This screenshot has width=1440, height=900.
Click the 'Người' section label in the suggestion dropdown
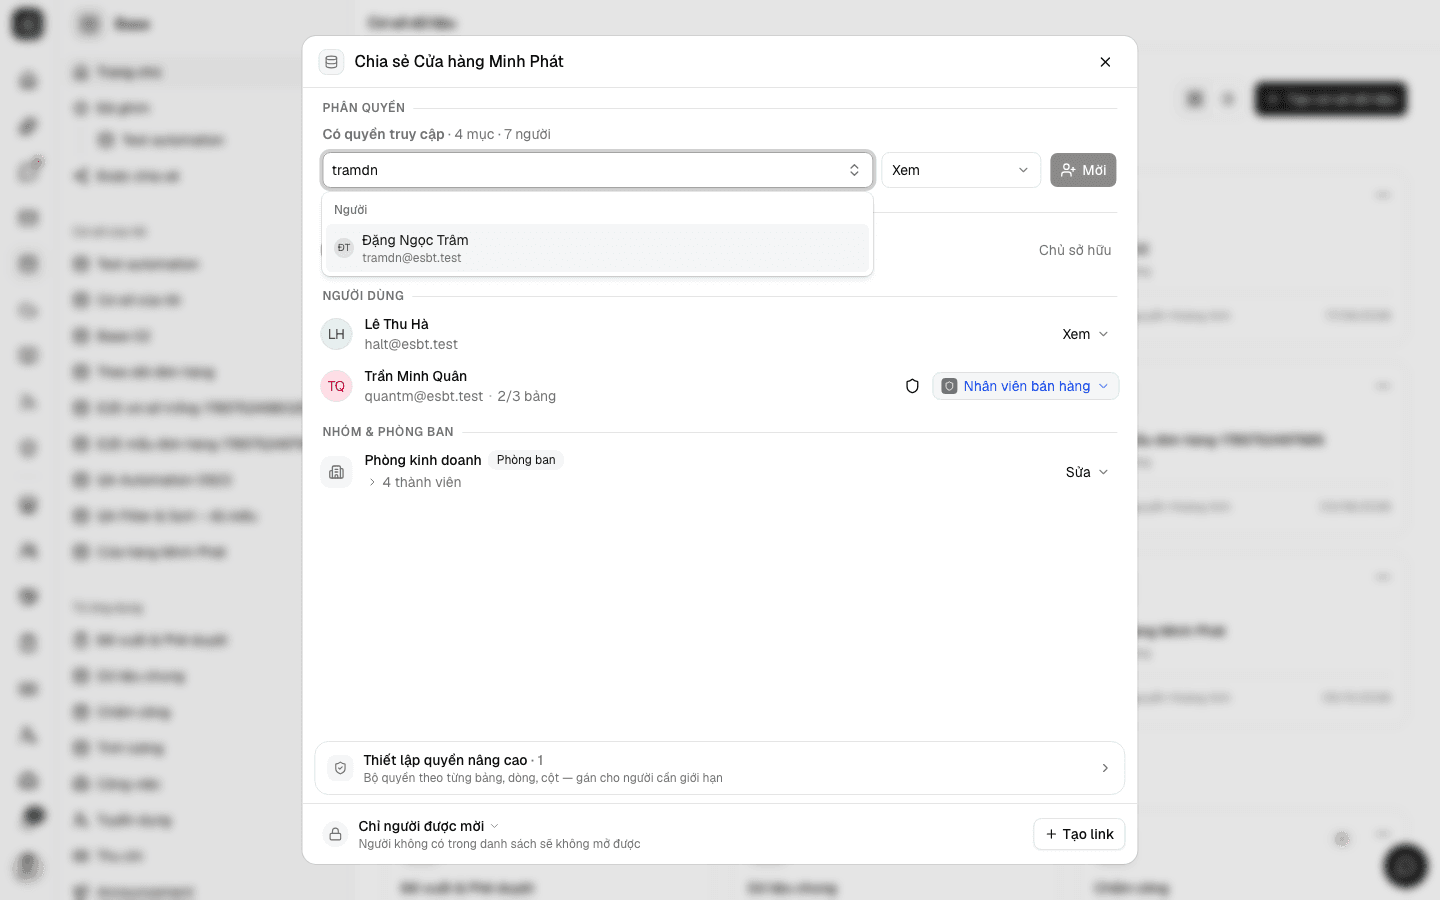350,210
